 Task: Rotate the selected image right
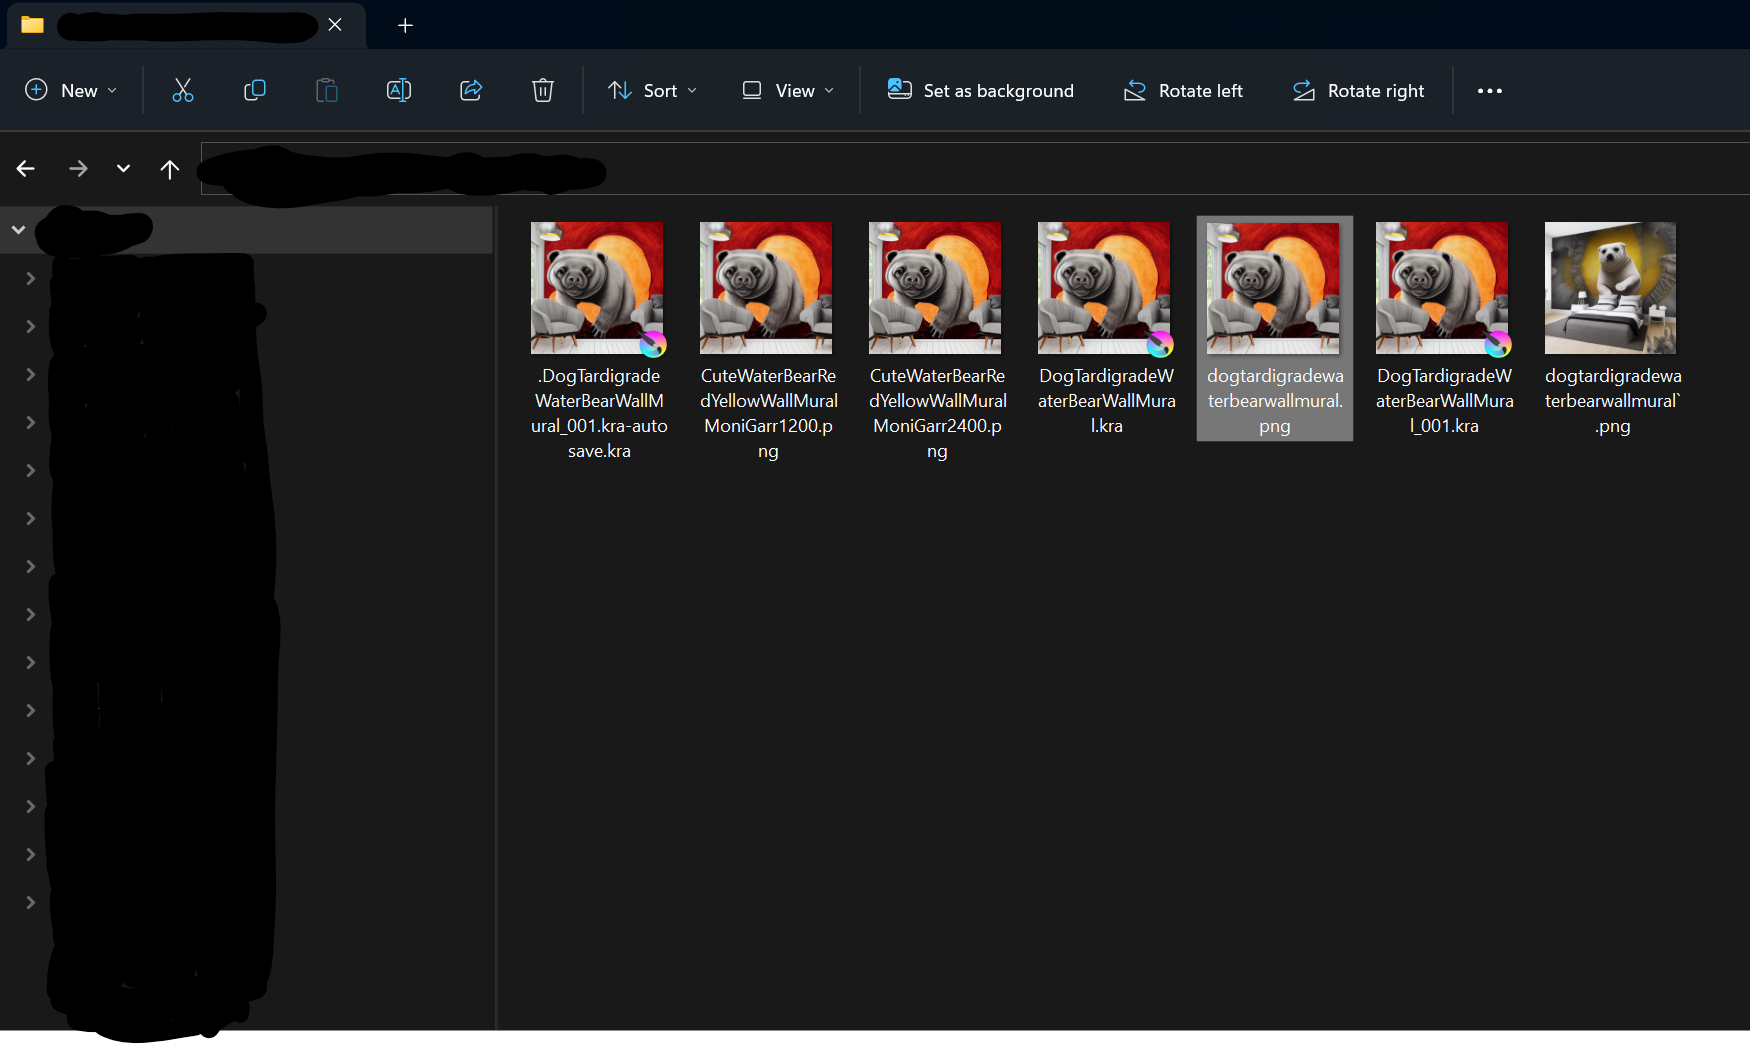[1358, 91]
